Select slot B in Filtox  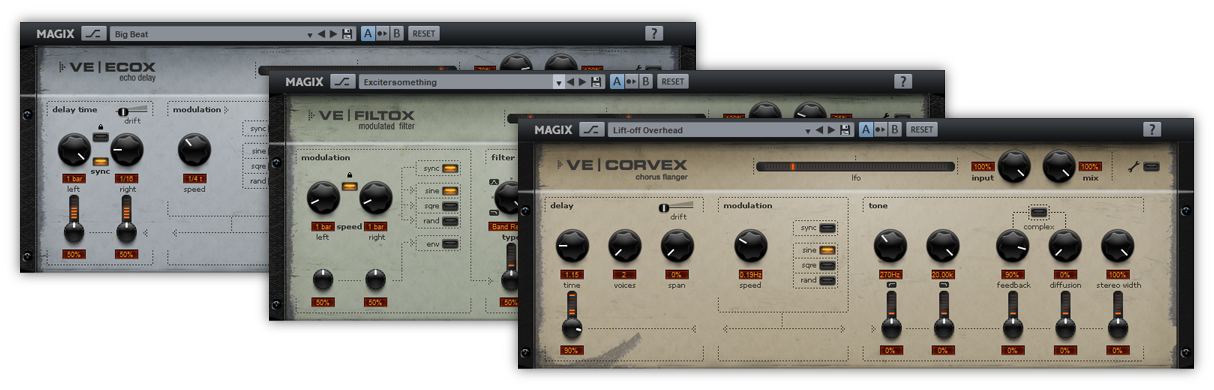(646, 82)
